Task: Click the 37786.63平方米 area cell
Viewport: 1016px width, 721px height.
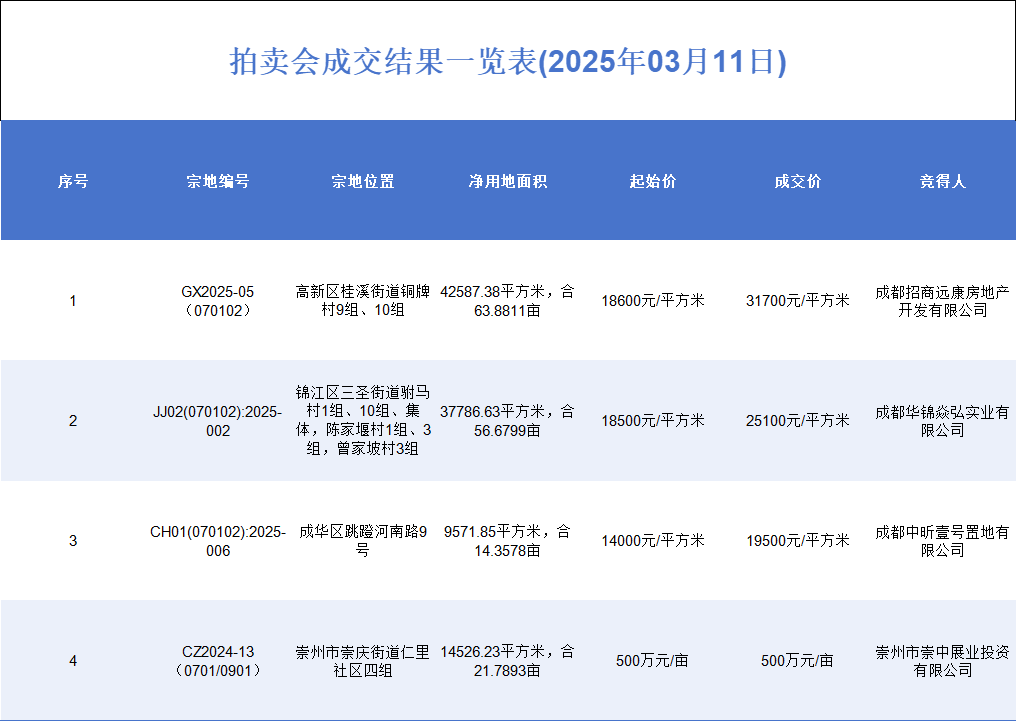Action: pos(508,421)
